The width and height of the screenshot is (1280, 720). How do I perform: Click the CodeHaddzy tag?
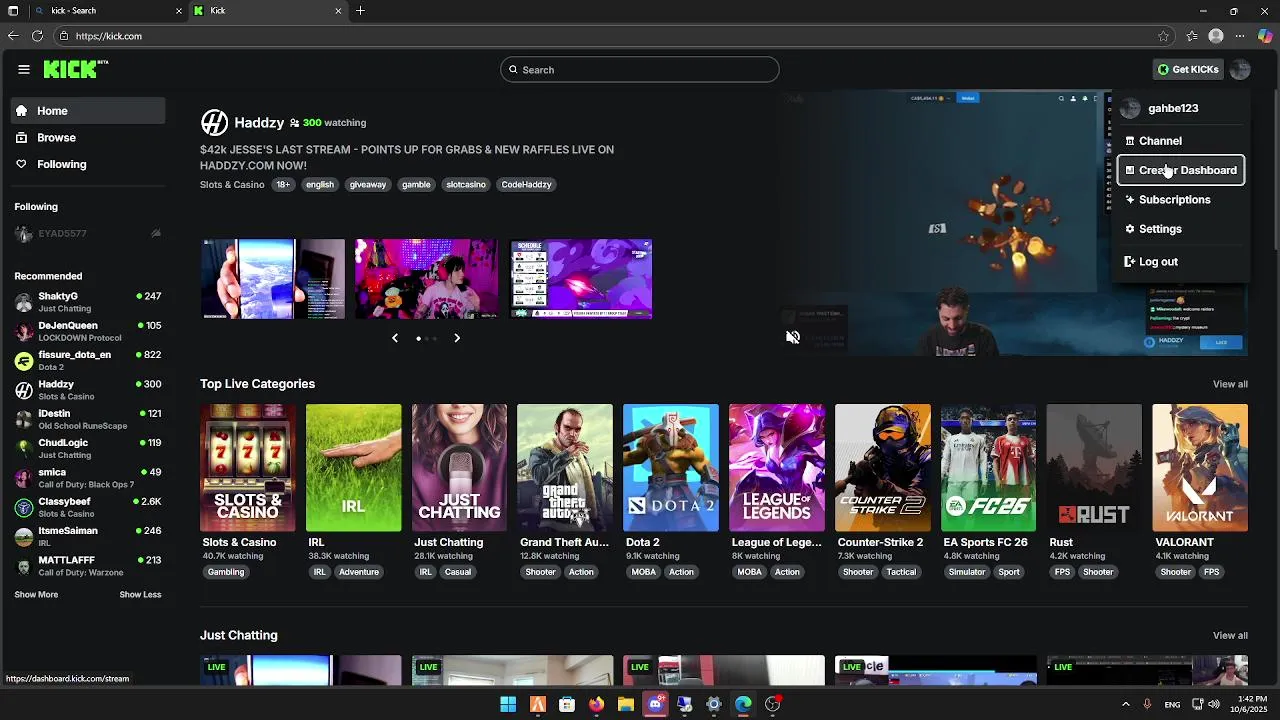(527, 185)
